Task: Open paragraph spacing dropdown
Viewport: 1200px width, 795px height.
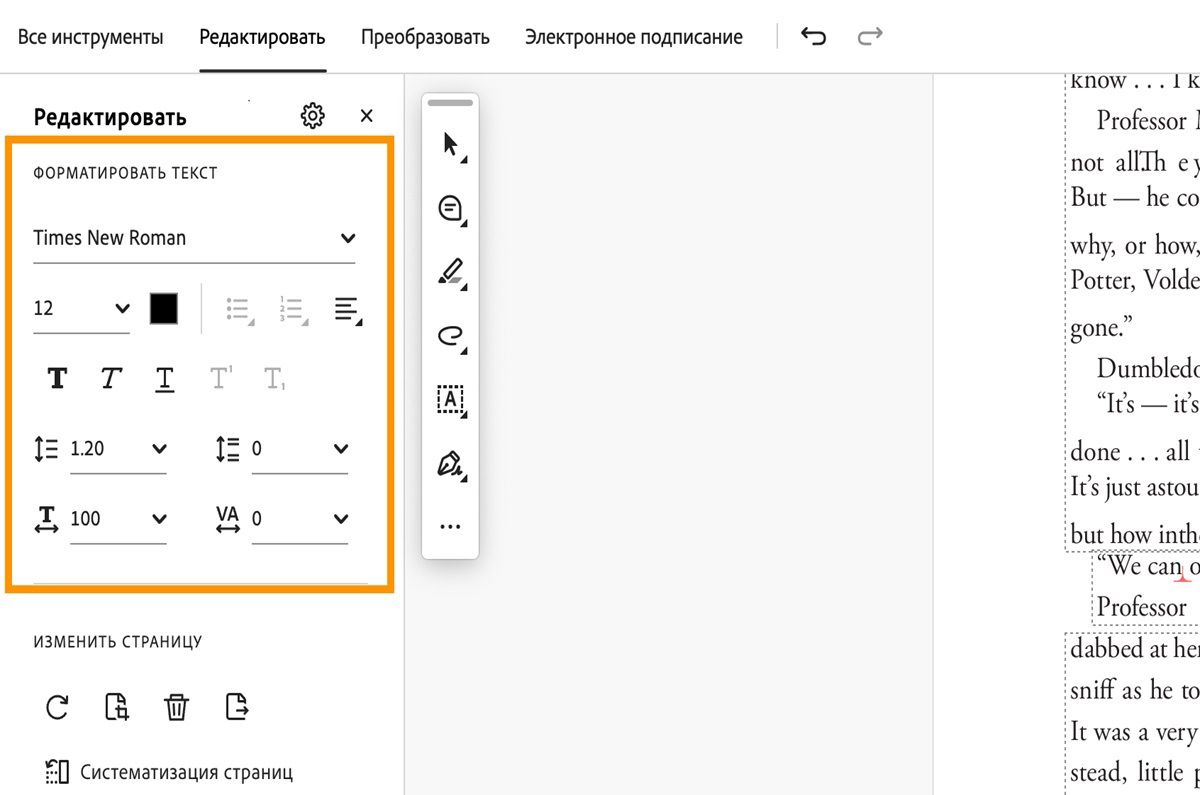Action: coord(341,448)
